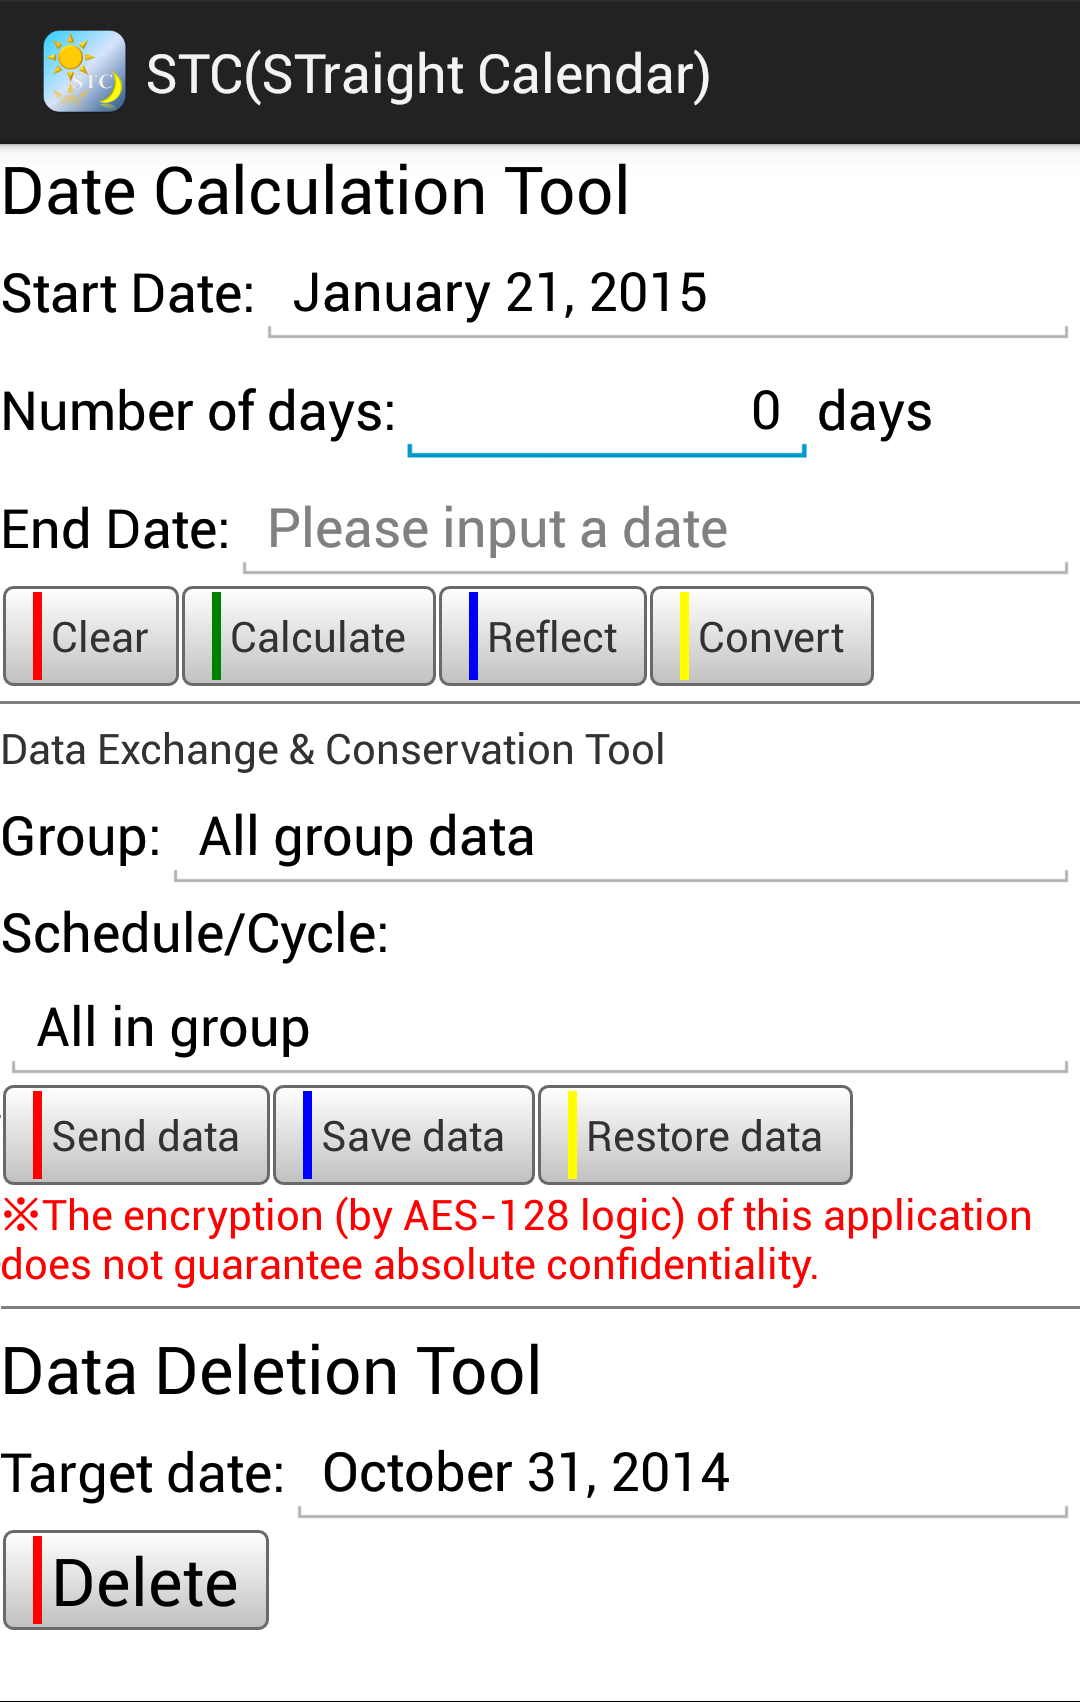Viewport: 1080px width, 1702px height.
Task: Open the Target date picker
Action: click(682, 1474)
